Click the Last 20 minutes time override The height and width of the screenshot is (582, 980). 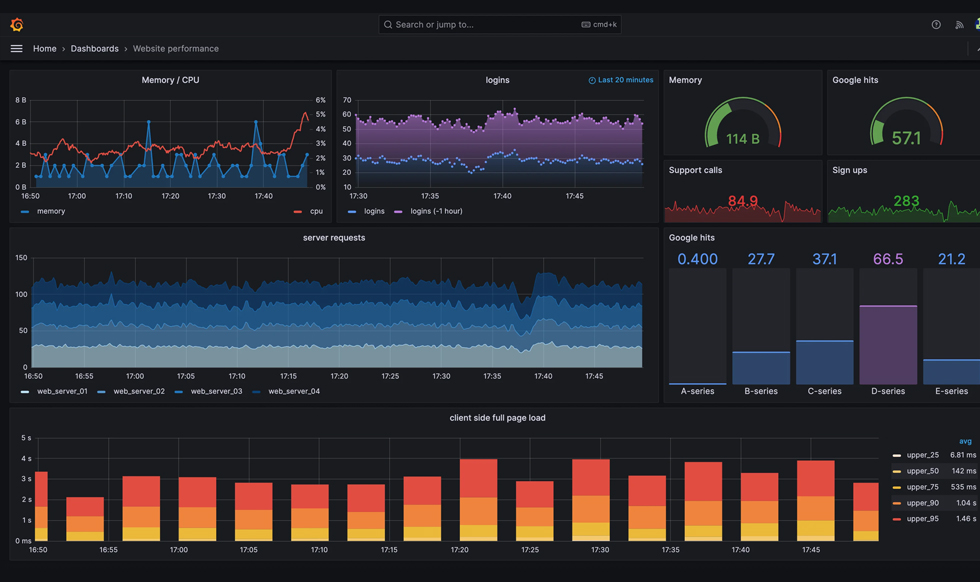625,80
